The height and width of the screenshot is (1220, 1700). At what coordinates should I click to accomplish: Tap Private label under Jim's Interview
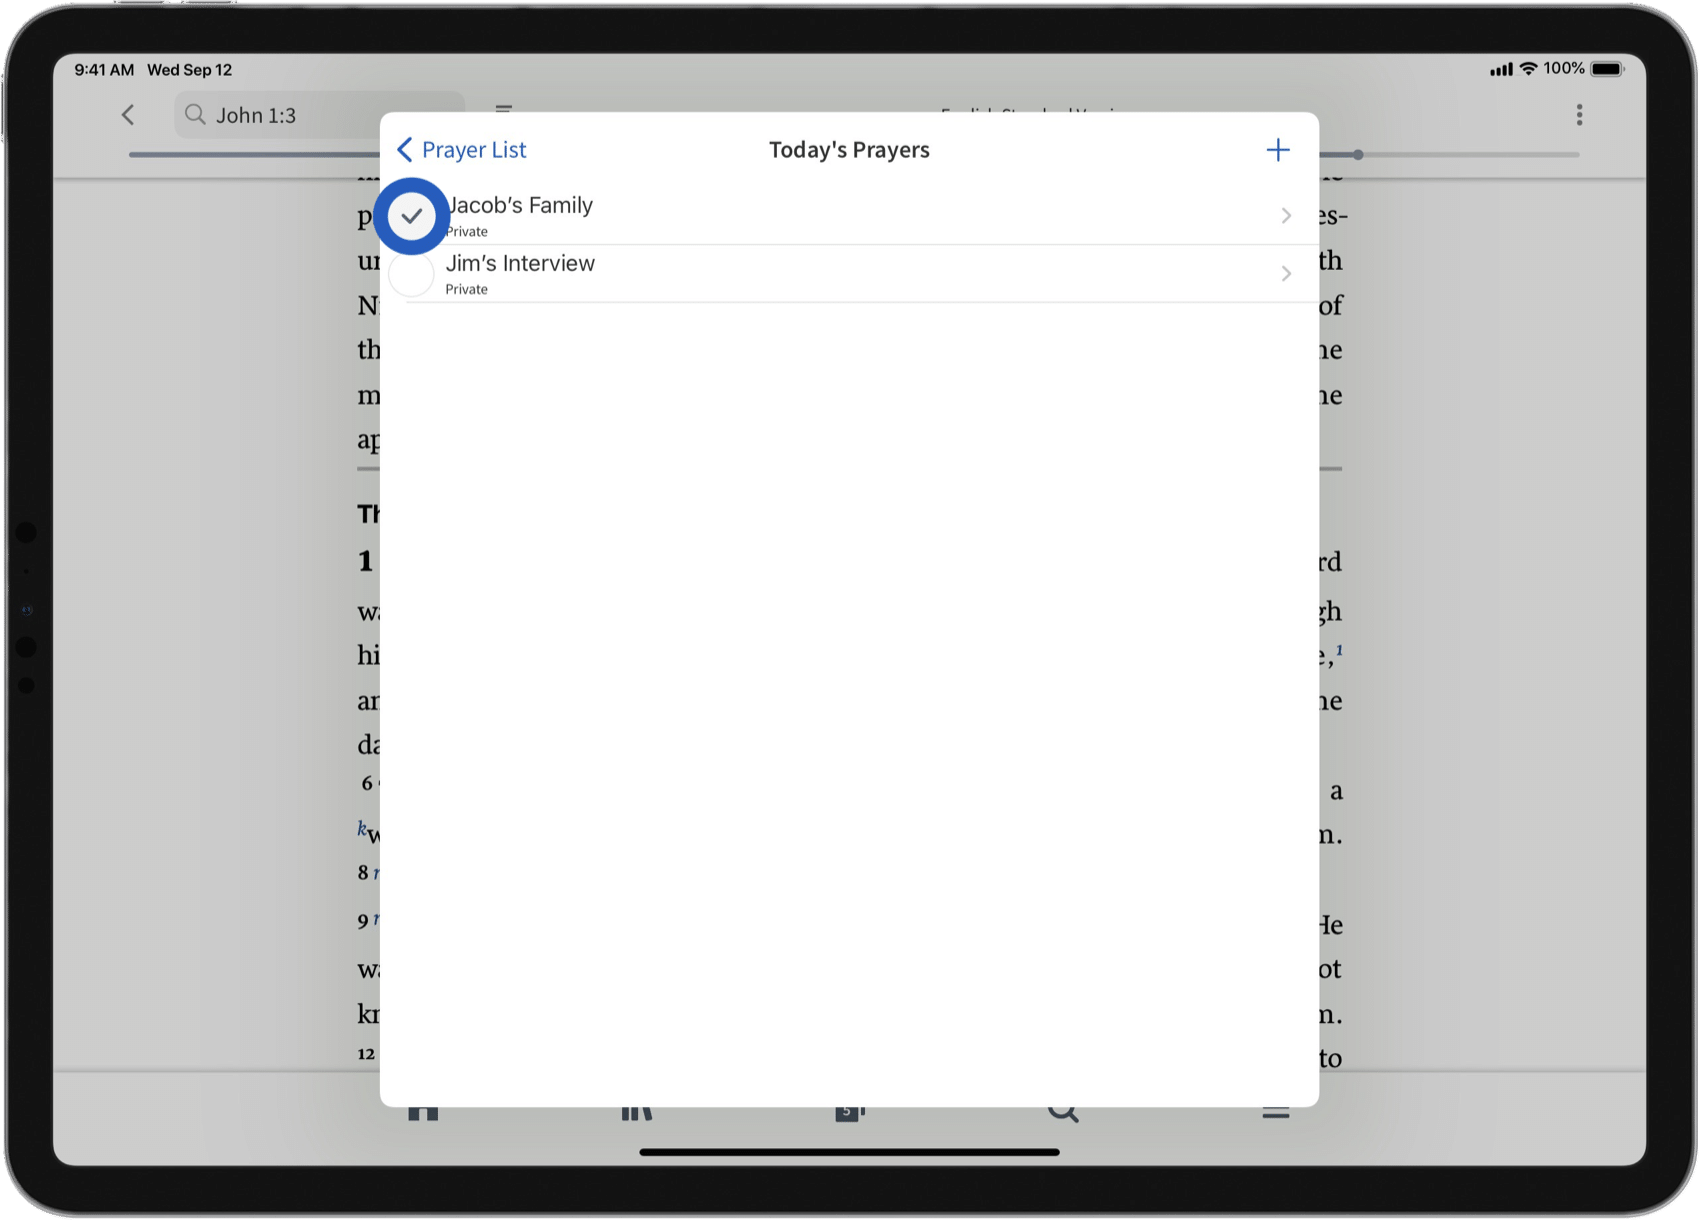[467, 290]
